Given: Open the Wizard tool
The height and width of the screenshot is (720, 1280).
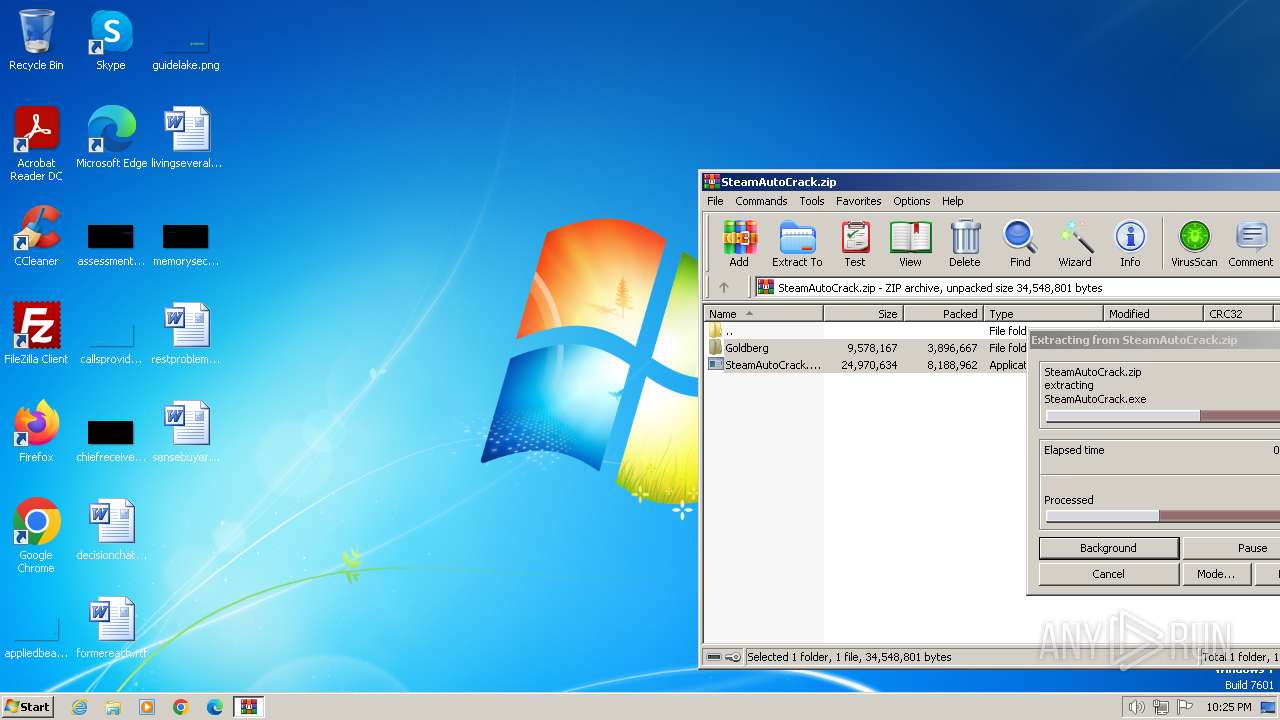Looking at the screenshot, I should (1075, 244).
